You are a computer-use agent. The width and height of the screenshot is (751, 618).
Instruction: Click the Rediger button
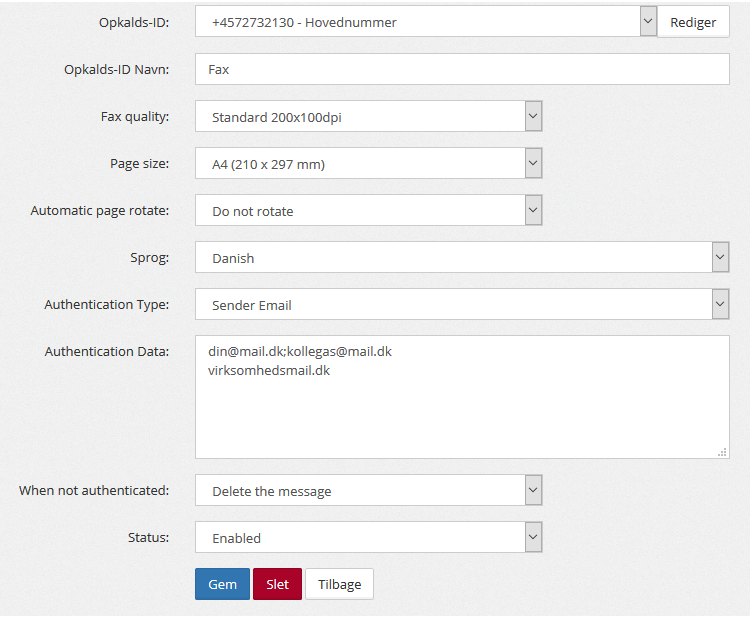pos(693,22)
